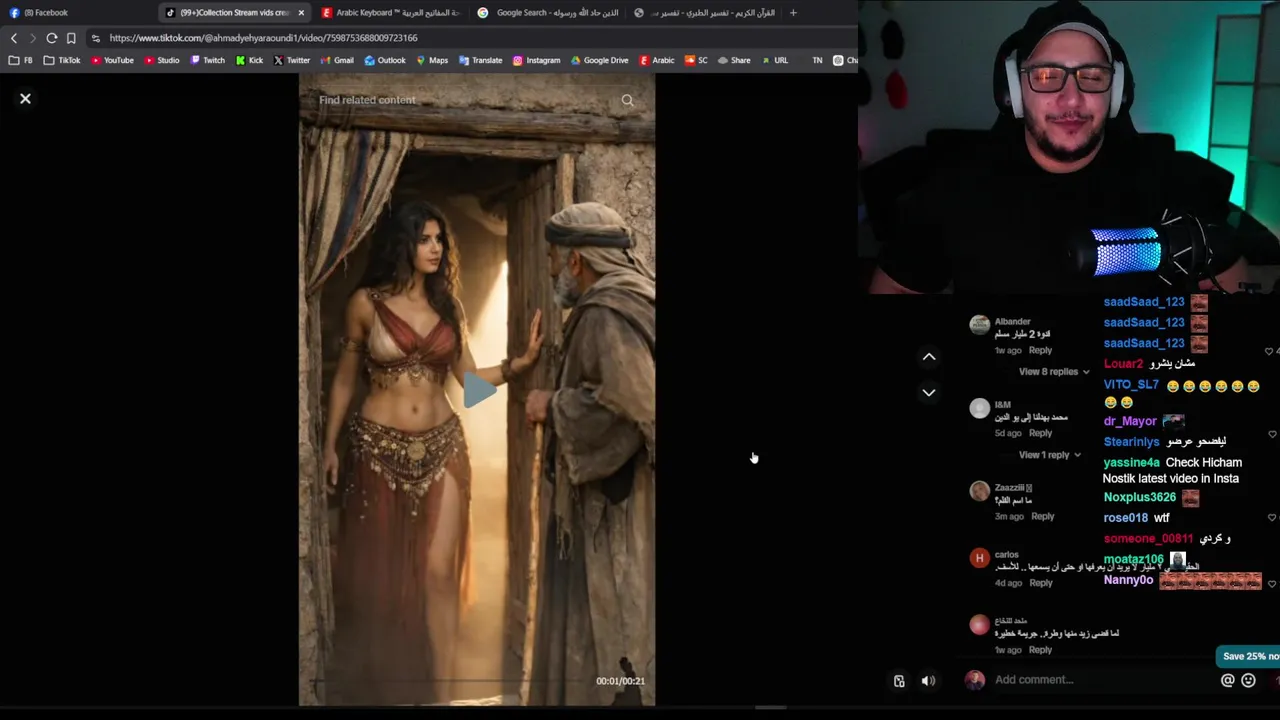Open the Instagram bookmark
The width and height of the screenshot is (1280, 720).
(x=536, y=60)
